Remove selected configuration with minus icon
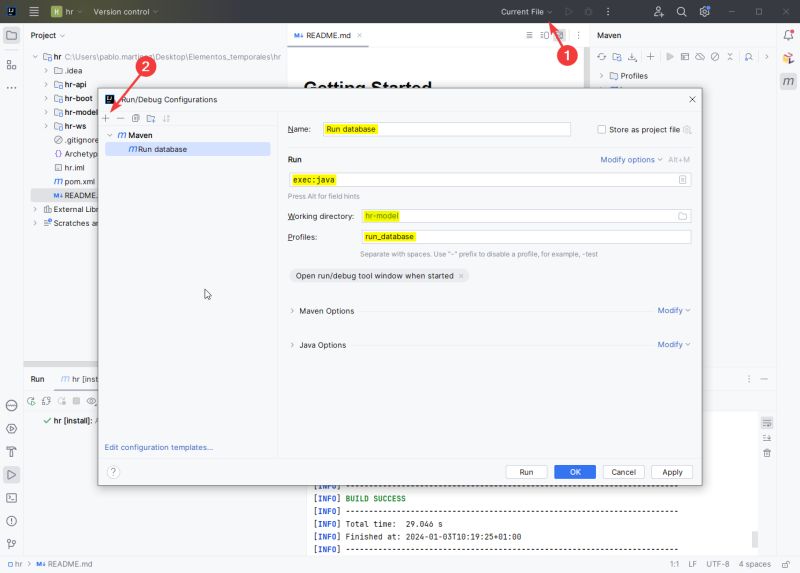Screen dimensions: 800x573 coord(120,118)
